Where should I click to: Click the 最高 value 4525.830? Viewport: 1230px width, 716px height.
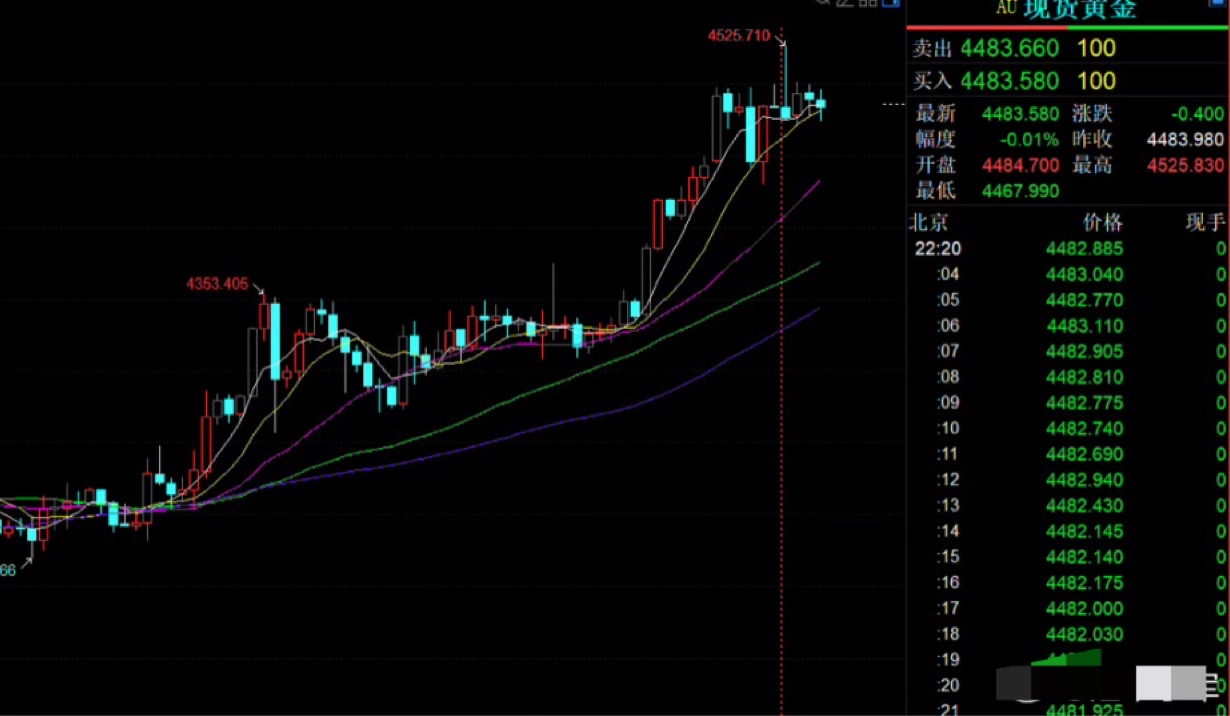coord(1186,166)
